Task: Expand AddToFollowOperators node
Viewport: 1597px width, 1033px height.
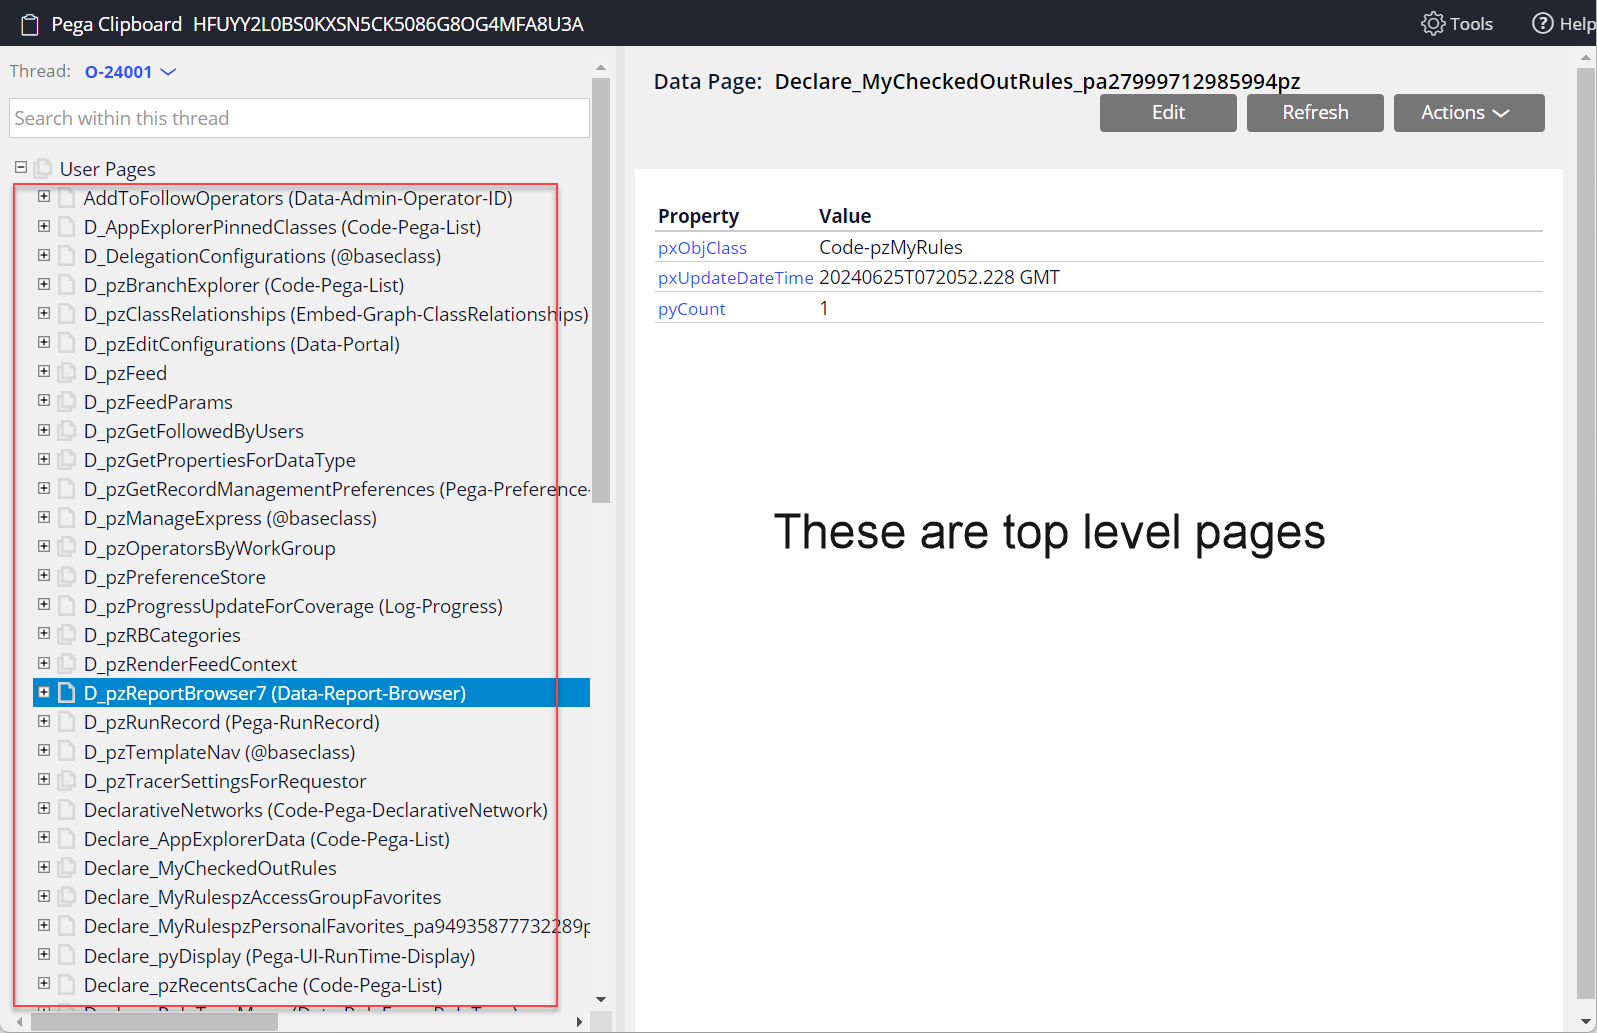Action: point(44,197)
